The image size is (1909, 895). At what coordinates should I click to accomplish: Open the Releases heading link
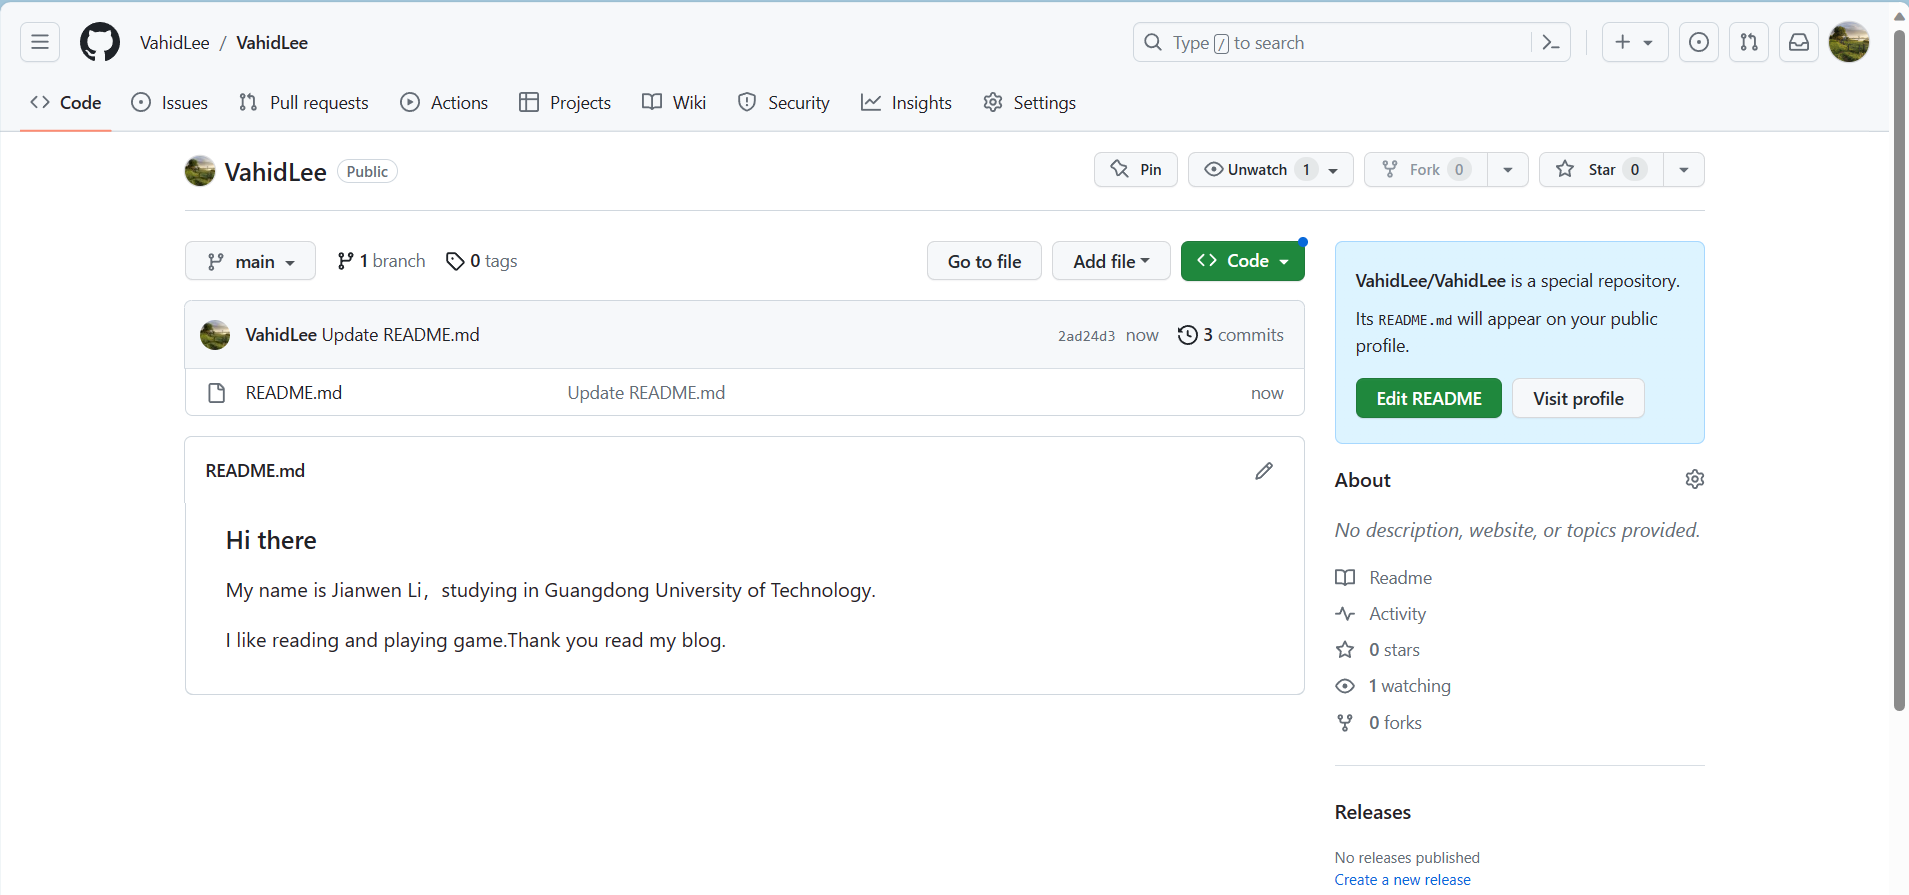point(1372,813)
